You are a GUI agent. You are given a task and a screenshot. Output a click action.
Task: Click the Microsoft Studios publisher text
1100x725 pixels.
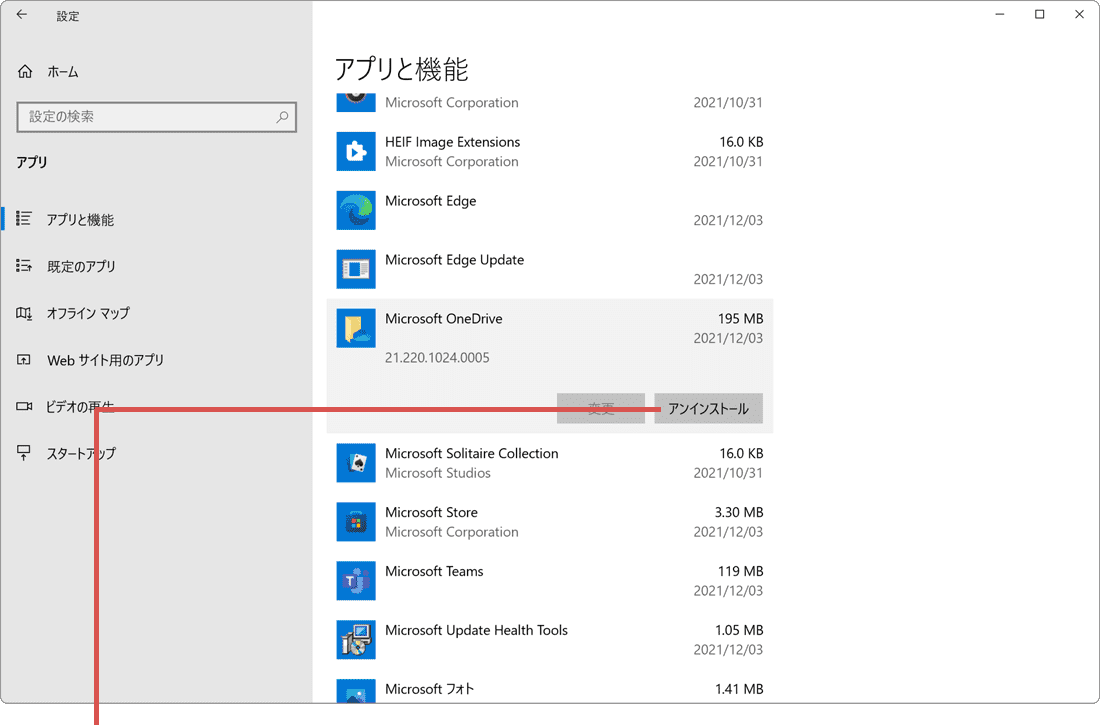438,473
